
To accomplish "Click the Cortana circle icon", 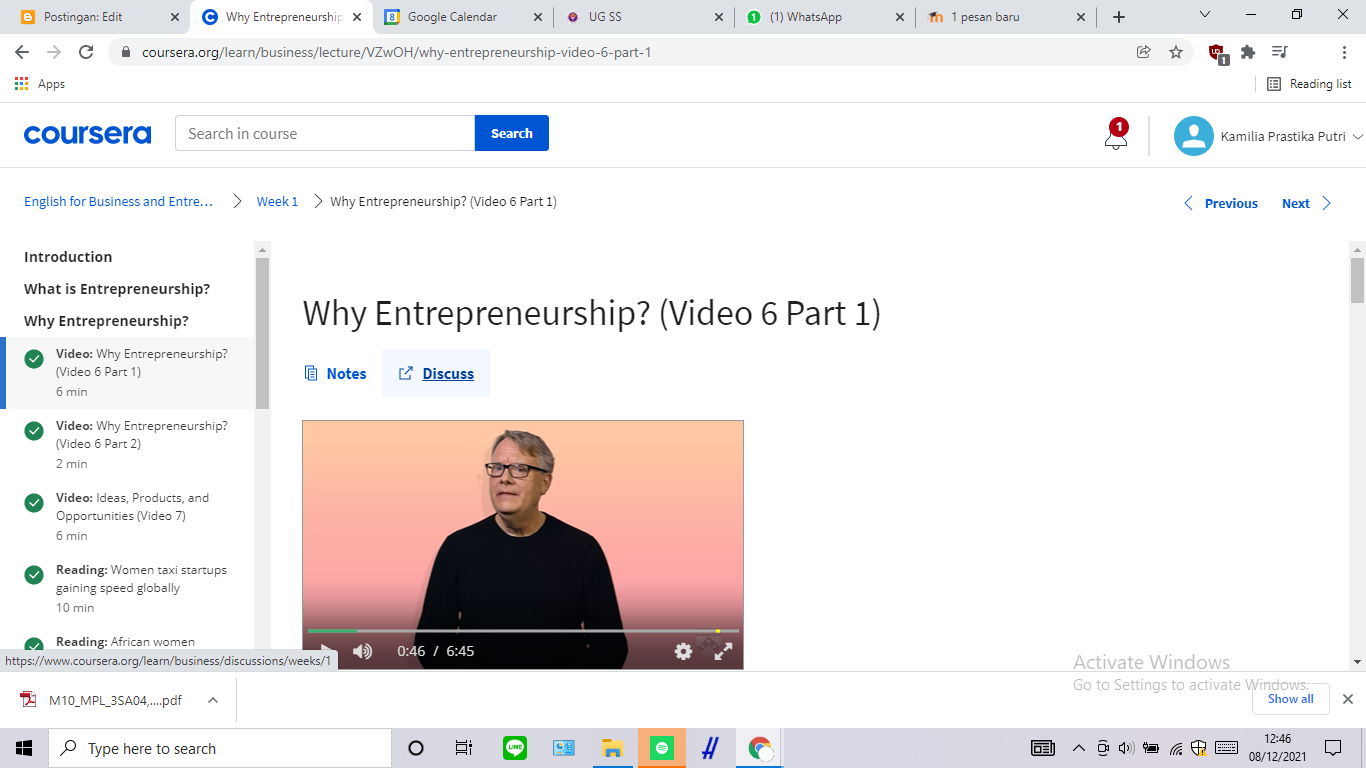I will point(416,748).
